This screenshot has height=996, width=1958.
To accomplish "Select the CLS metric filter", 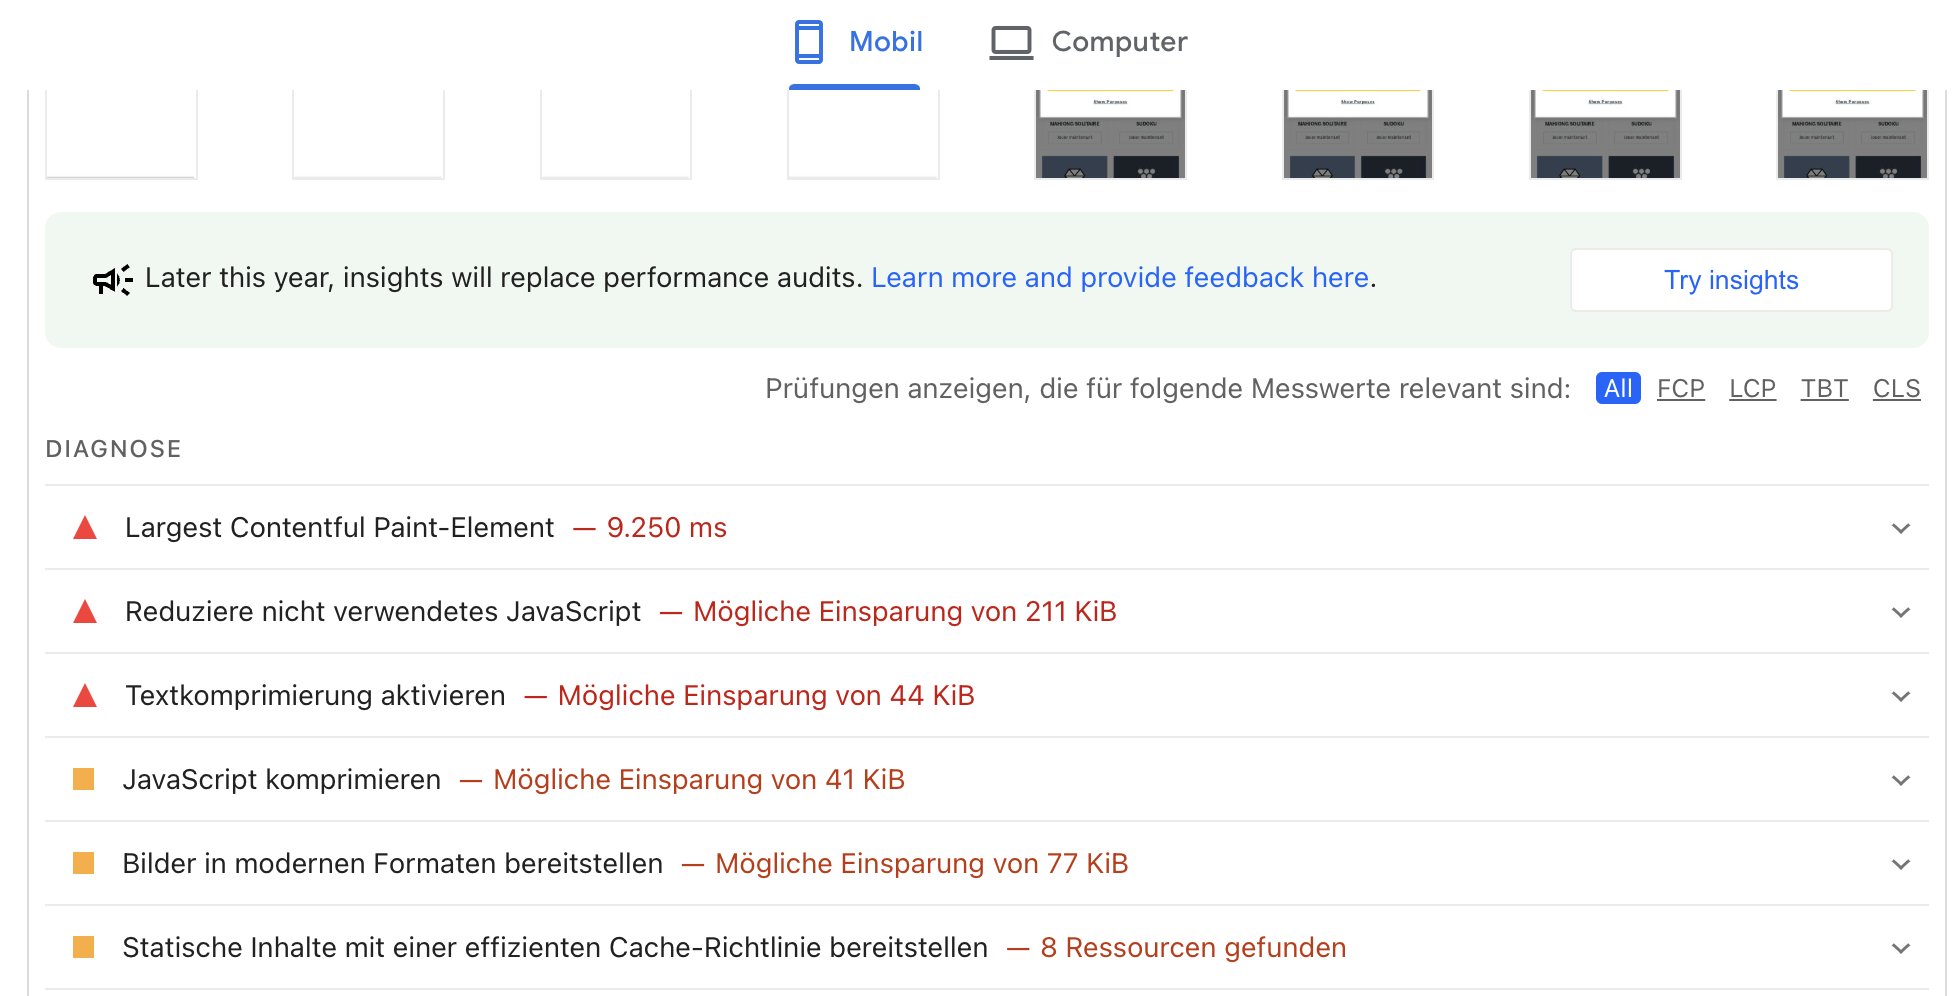I will pos(1896,388).
